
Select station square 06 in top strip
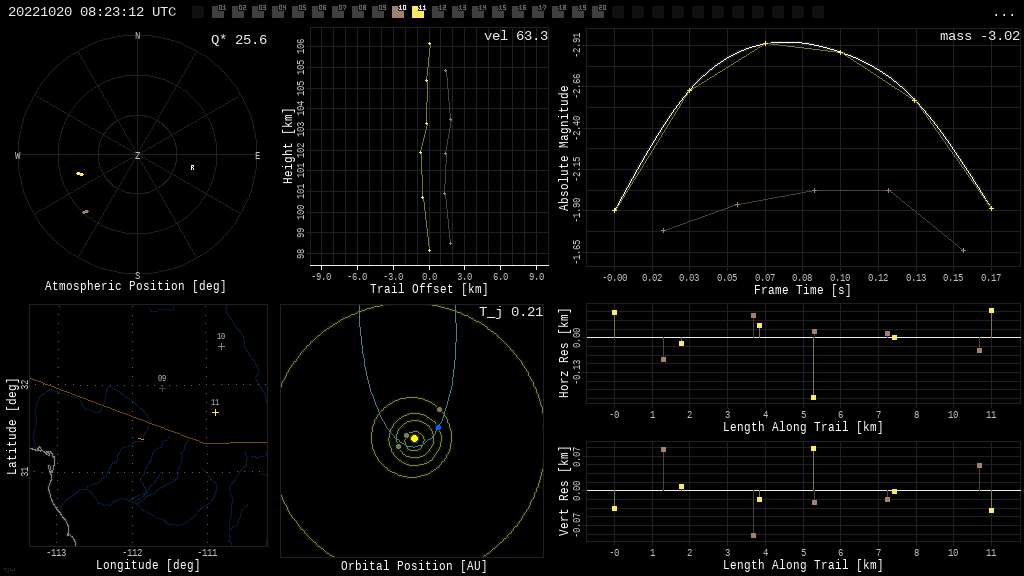click(318, 12)
